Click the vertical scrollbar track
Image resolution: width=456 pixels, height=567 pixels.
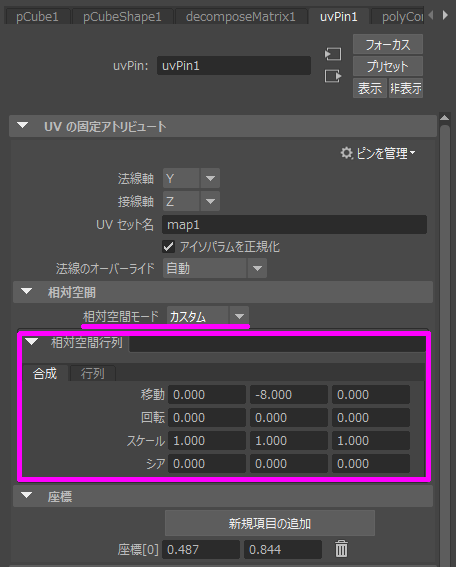(445, 344)
